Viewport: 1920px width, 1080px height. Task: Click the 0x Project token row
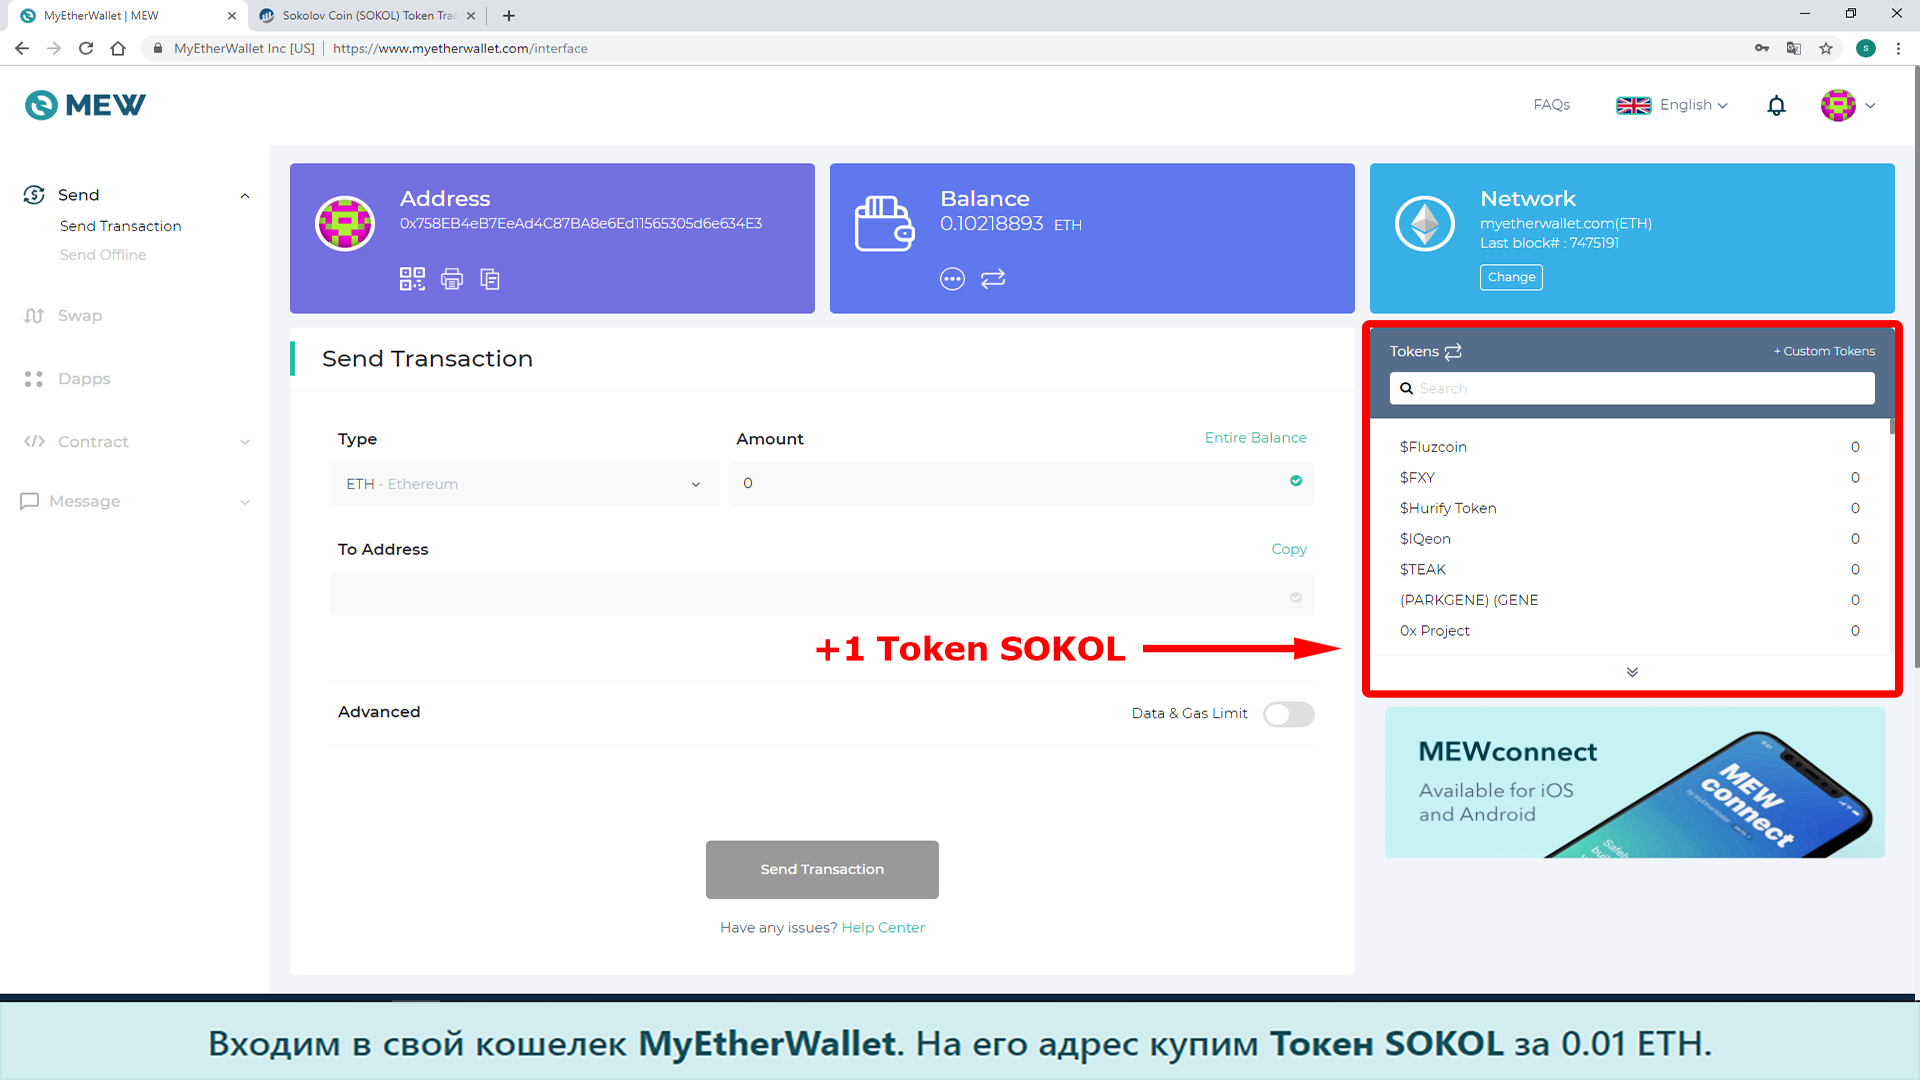1630,631
